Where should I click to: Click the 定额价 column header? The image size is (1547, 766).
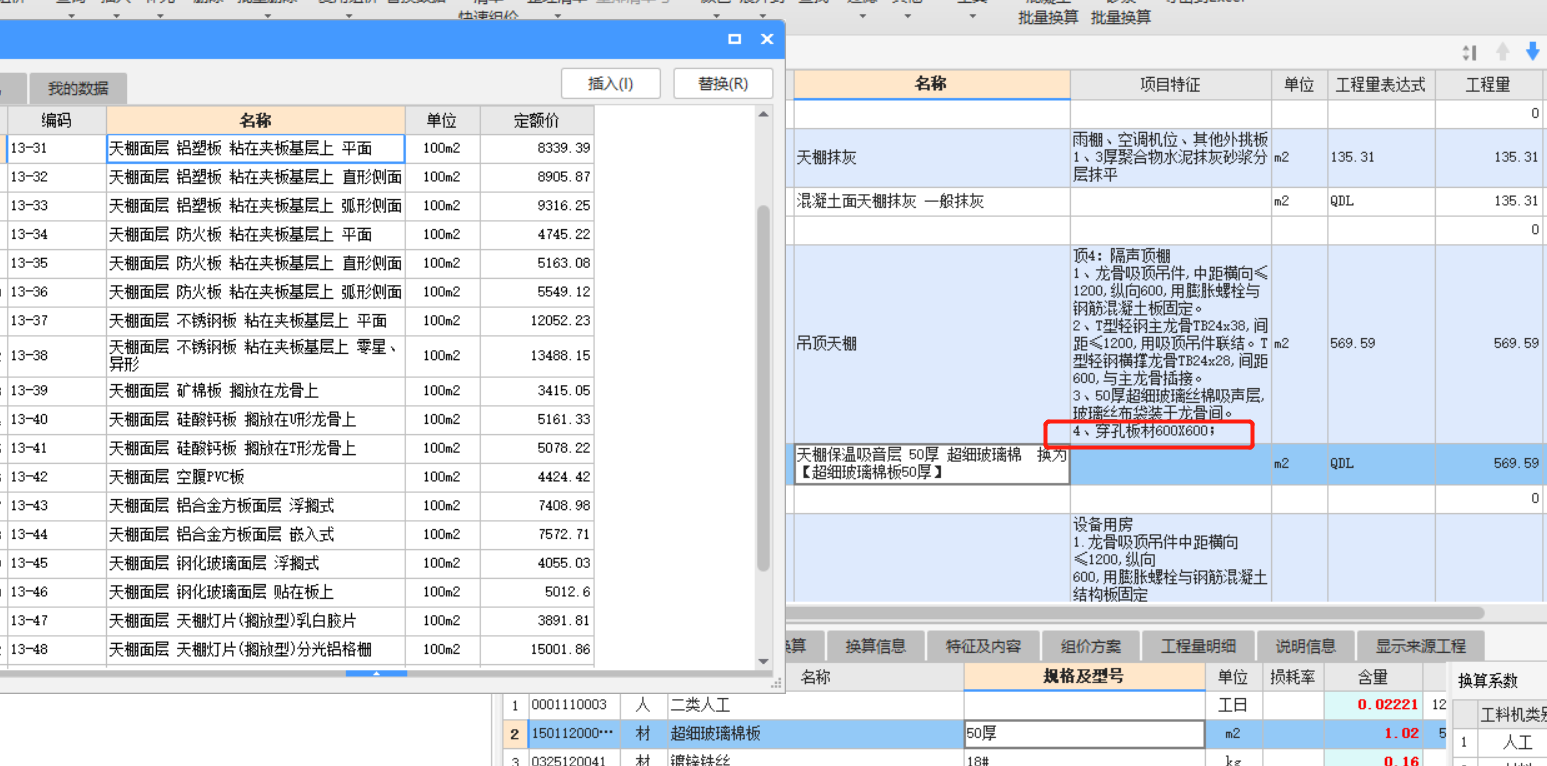(537, 121)
